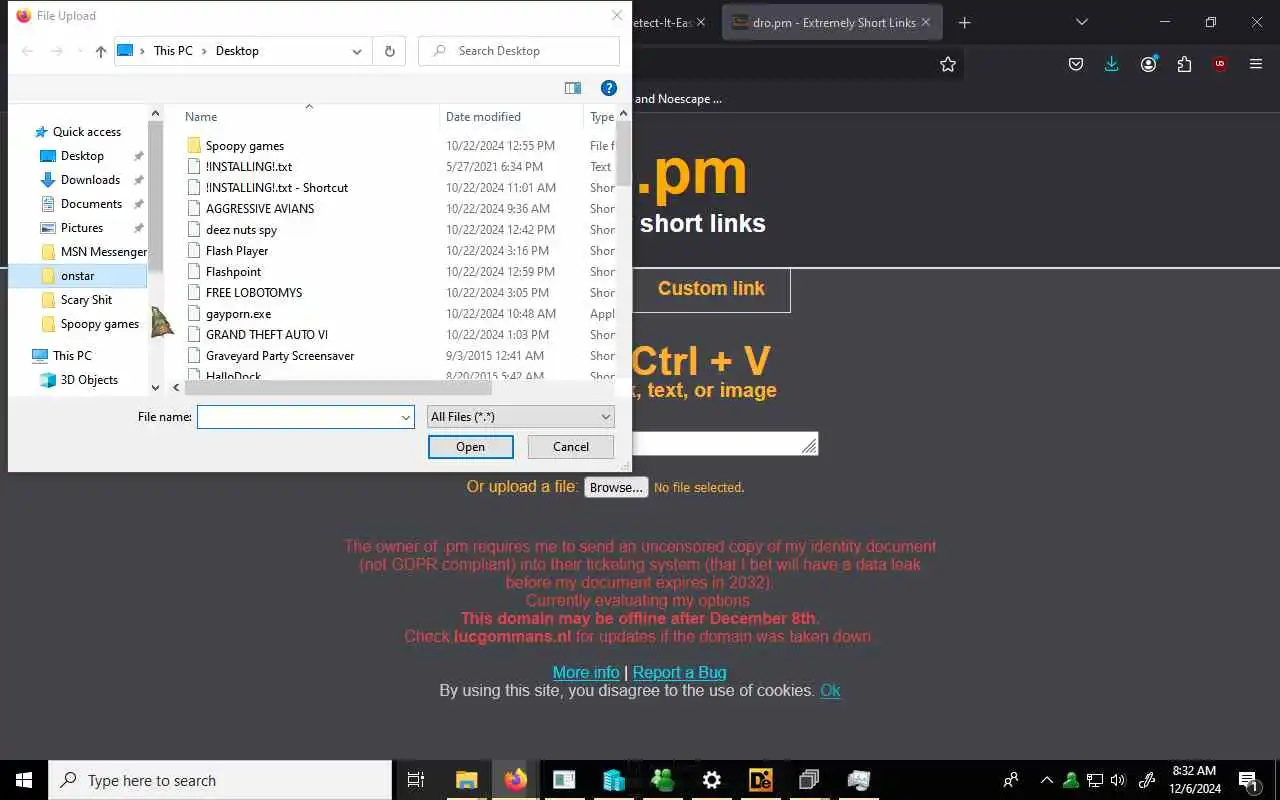This screenshot has height=800, width=1280.
Task: Select the onstar folder in sidebar
Action: pyautogui.click(x=78, y=276)
